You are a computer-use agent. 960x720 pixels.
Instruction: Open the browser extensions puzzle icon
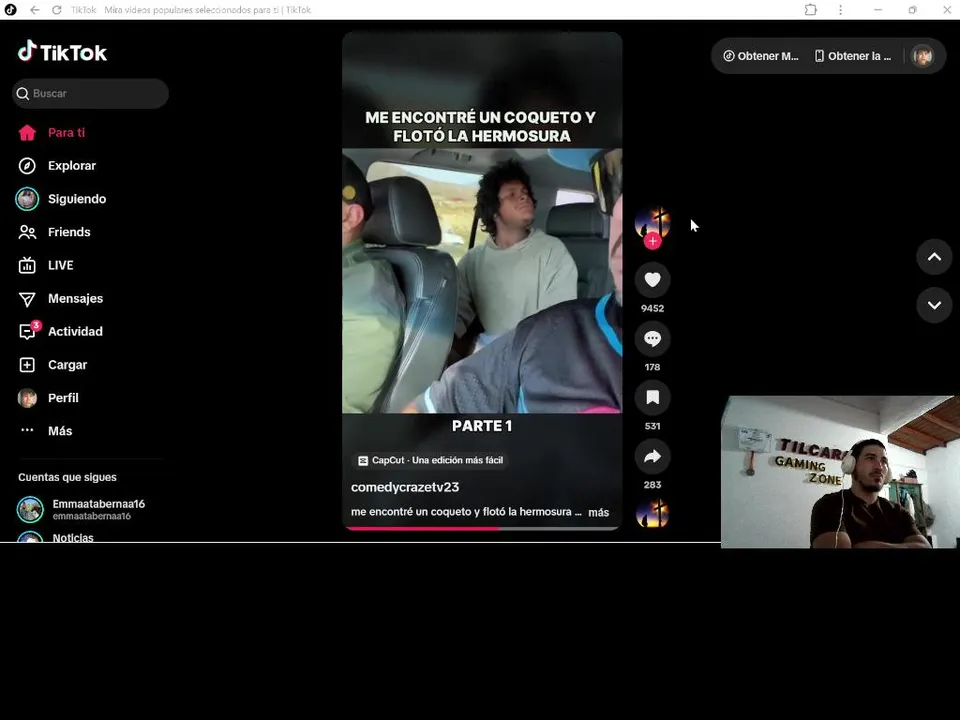811,10
